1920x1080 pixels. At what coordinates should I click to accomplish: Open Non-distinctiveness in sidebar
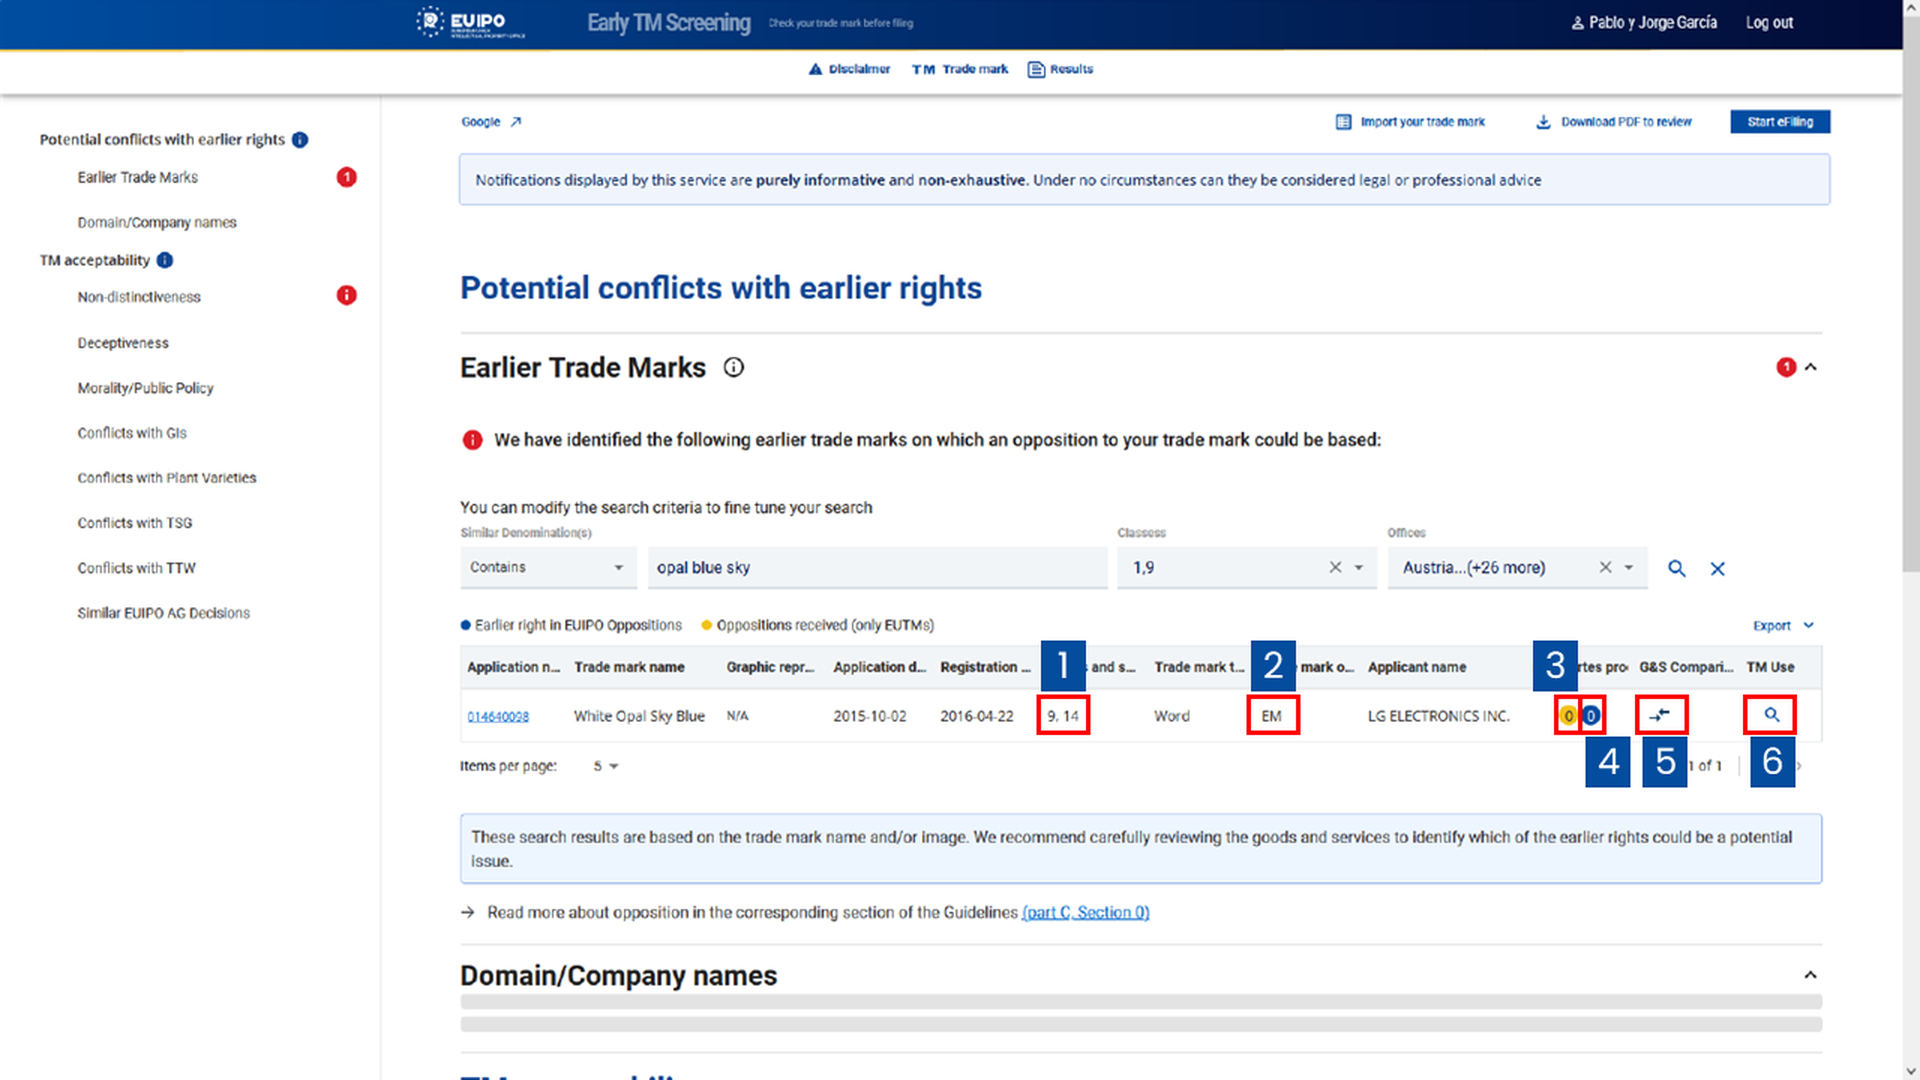139,297
